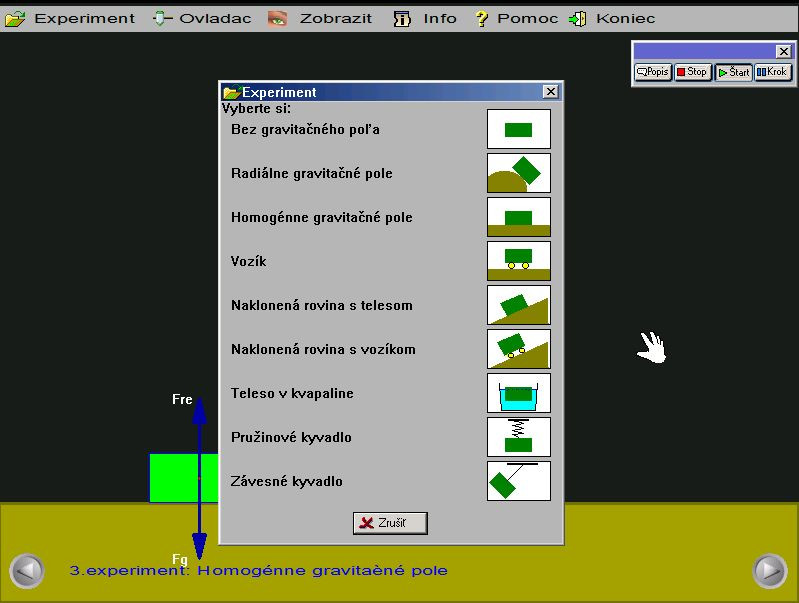This screenshot has width=799, height=603.
Task: Choose the body in liquid icon
Action: pyautogui.click(x=519, y=393)
